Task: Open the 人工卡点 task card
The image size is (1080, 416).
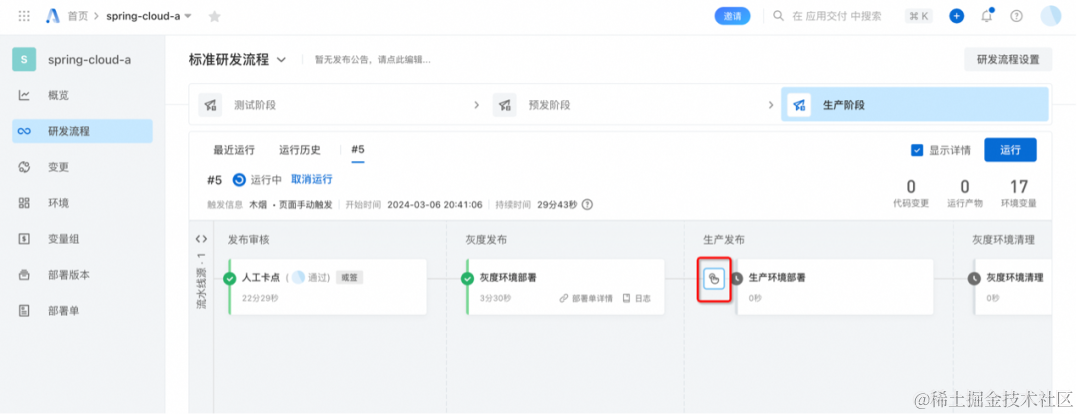Action: (x=328, y=287)
